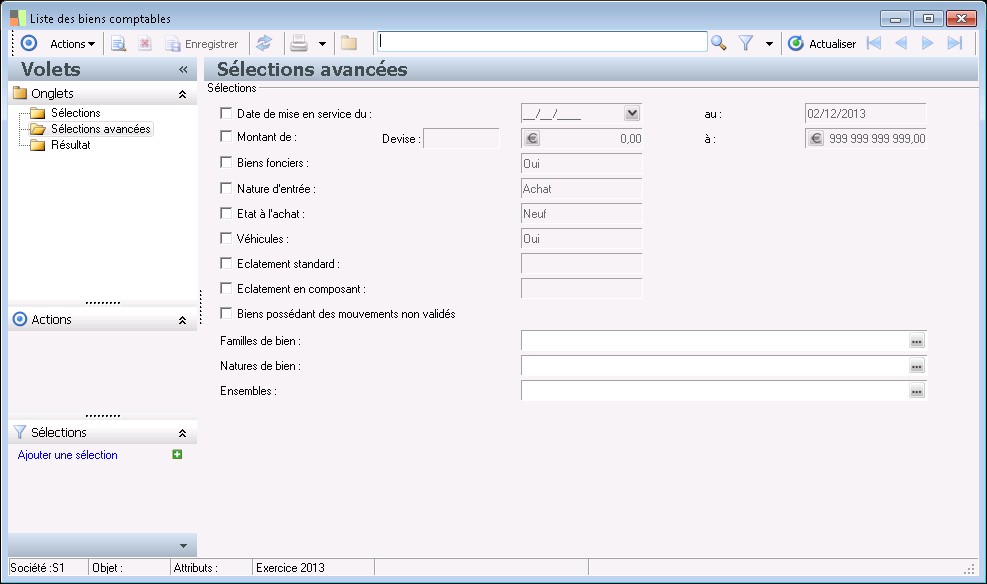Collapse the Volets side panel
The height and width of the screenshot is (584, 987).
183,69
